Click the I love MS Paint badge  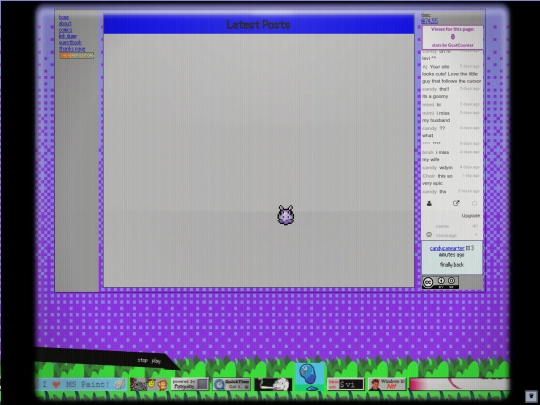81,384
